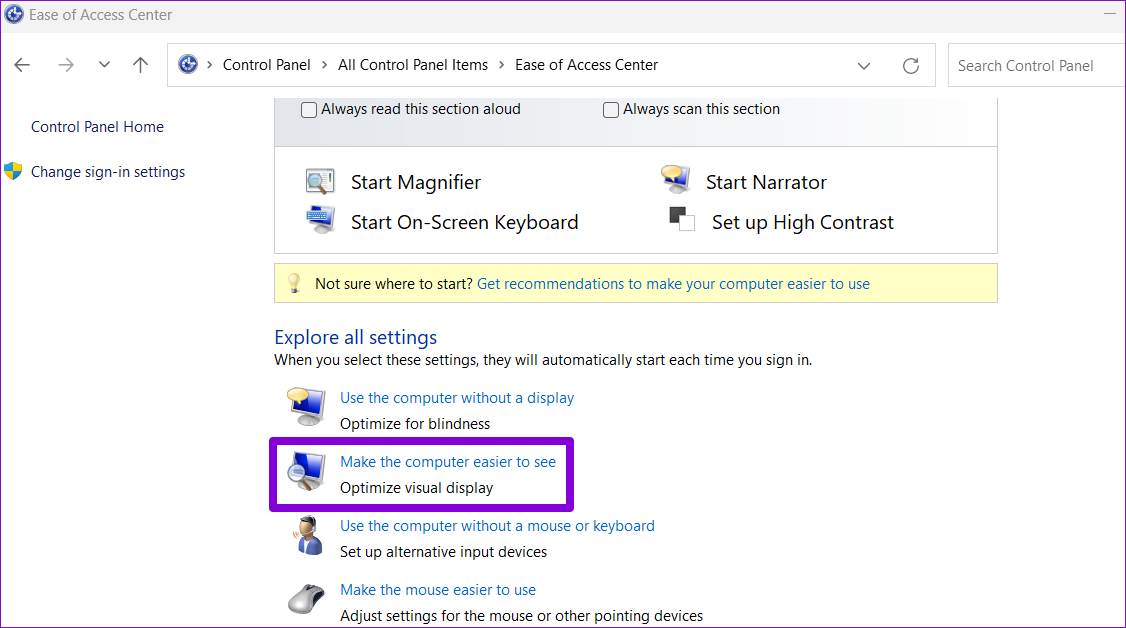1126x628 pixels.
Task: Select All Control Panel Items breadcrumb
Action: pos(412,65)
